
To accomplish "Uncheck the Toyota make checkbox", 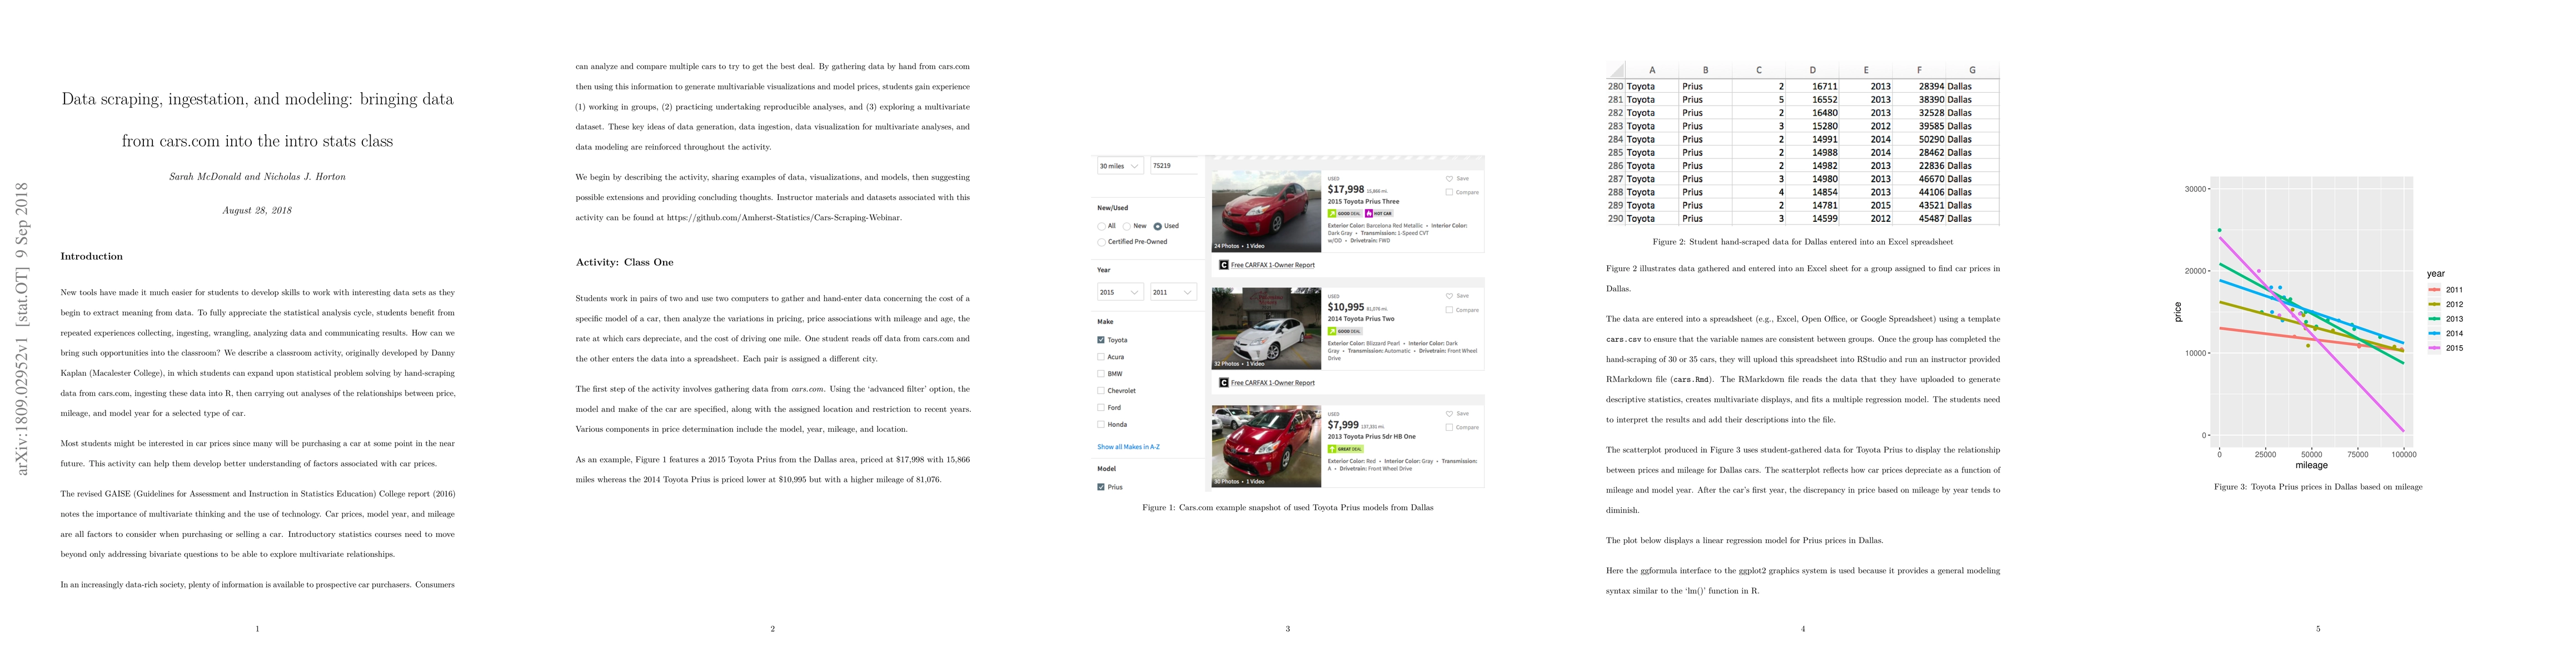I will tap(1101, 340).
